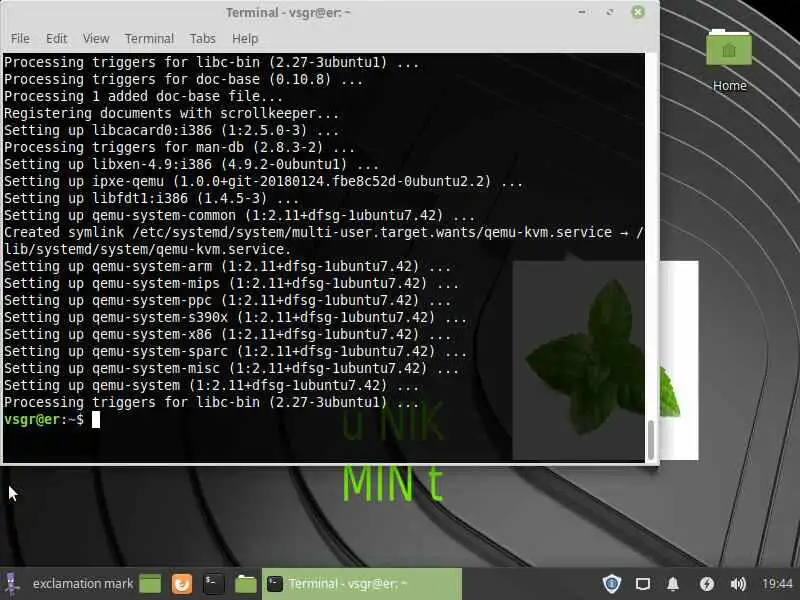Click the terminal vertical scrollbar handle
Image resolution: width=800 pixels, height=600 pixels.
pyautogui.click(x=651, y=440)
